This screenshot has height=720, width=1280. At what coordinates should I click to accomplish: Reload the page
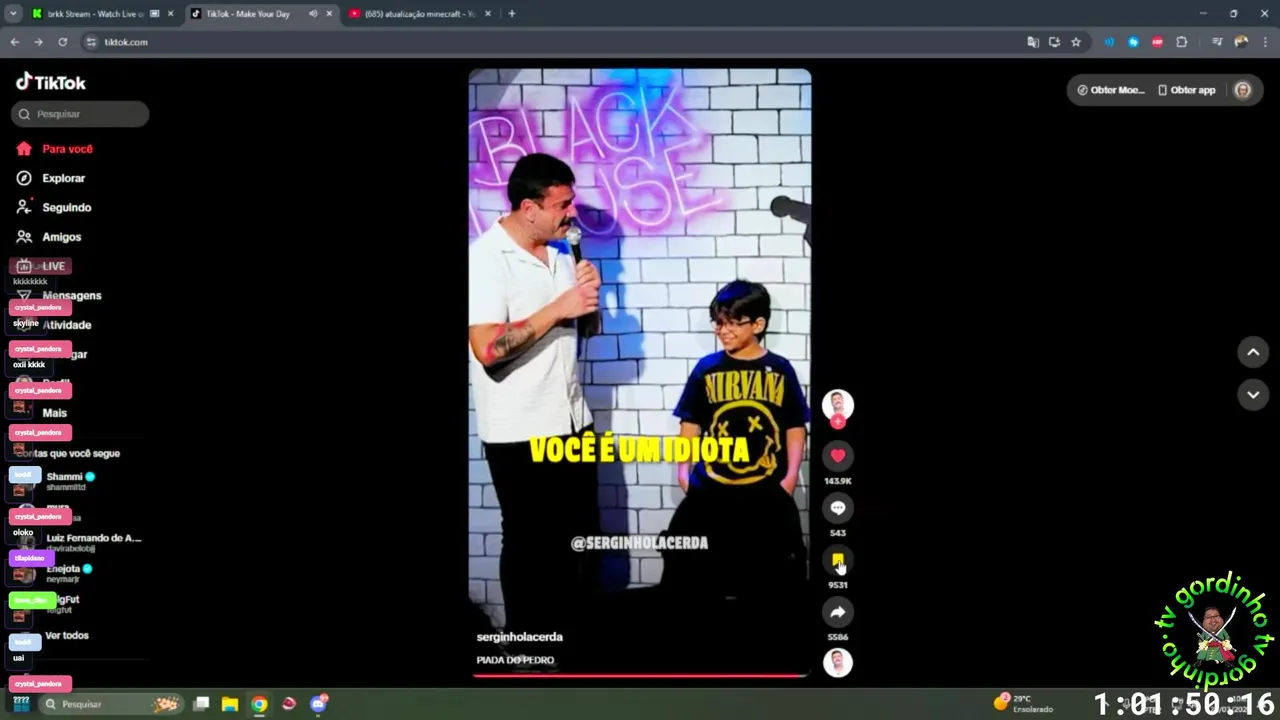[62, 42]
